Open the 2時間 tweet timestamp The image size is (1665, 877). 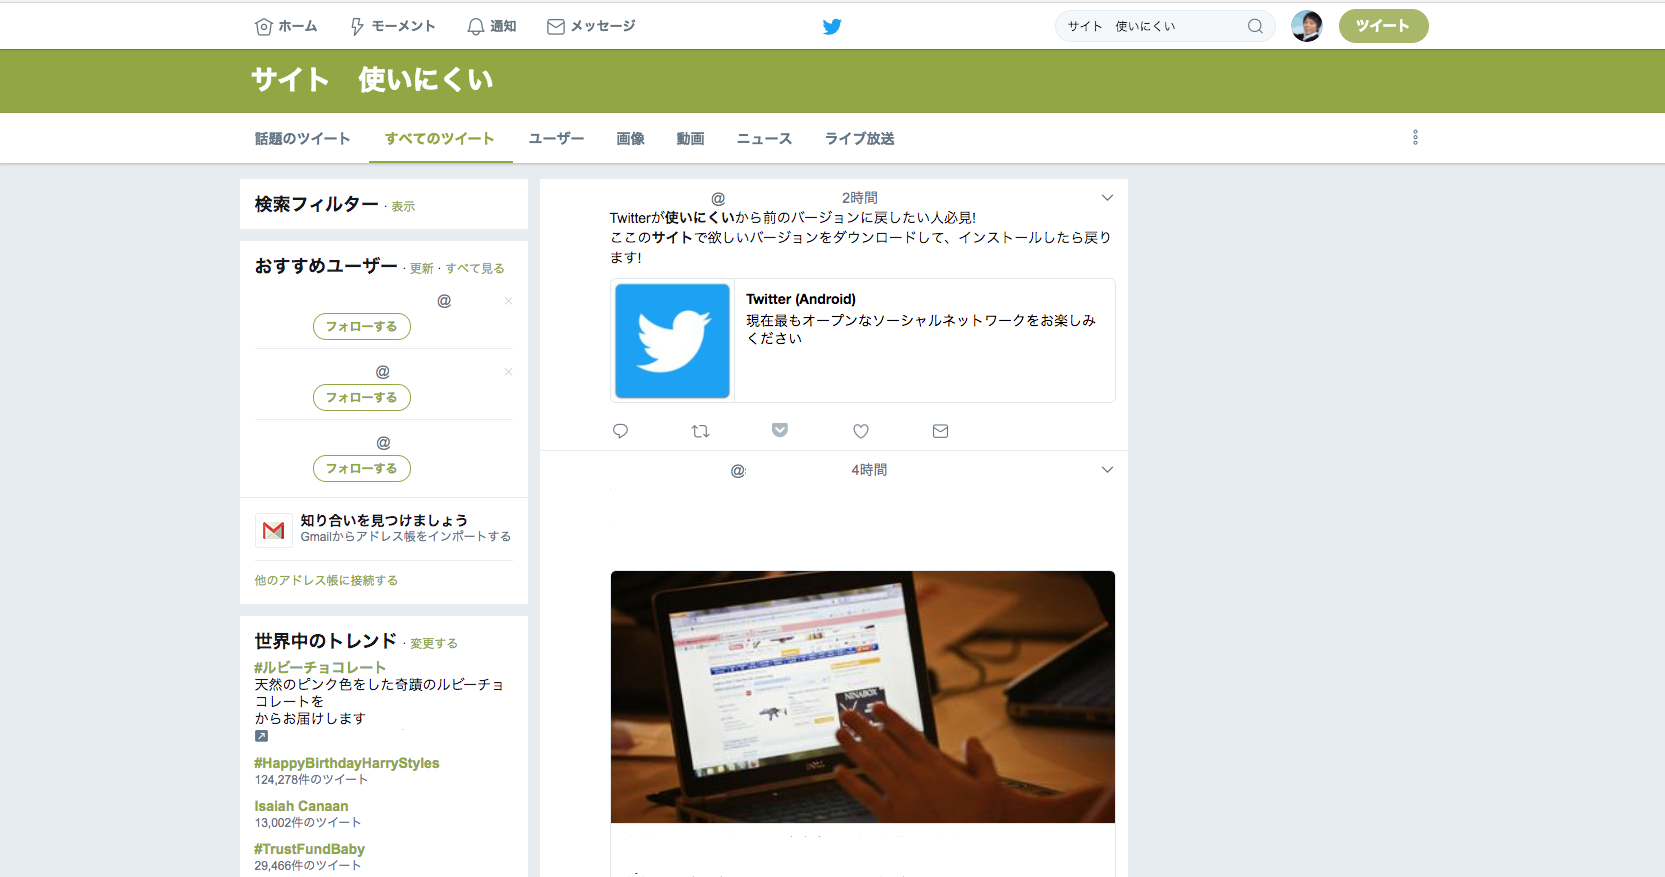coord(859,198)
